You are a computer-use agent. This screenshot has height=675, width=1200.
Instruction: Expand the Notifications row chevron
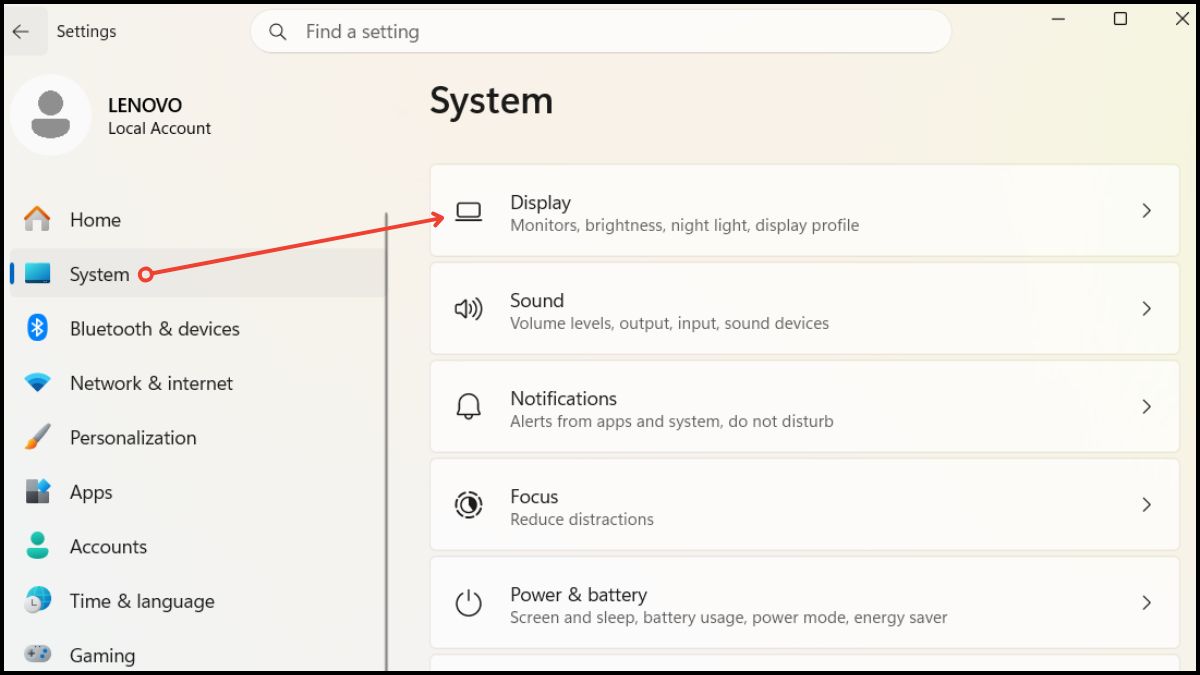1147,407
